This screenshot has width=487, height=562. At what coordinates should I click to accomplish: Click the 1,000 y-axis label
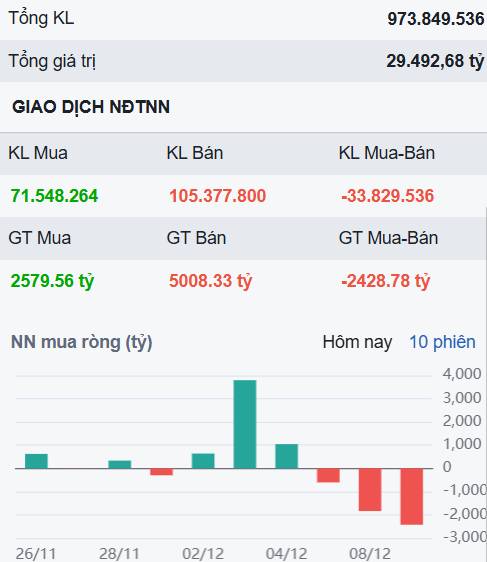point(462,444)
